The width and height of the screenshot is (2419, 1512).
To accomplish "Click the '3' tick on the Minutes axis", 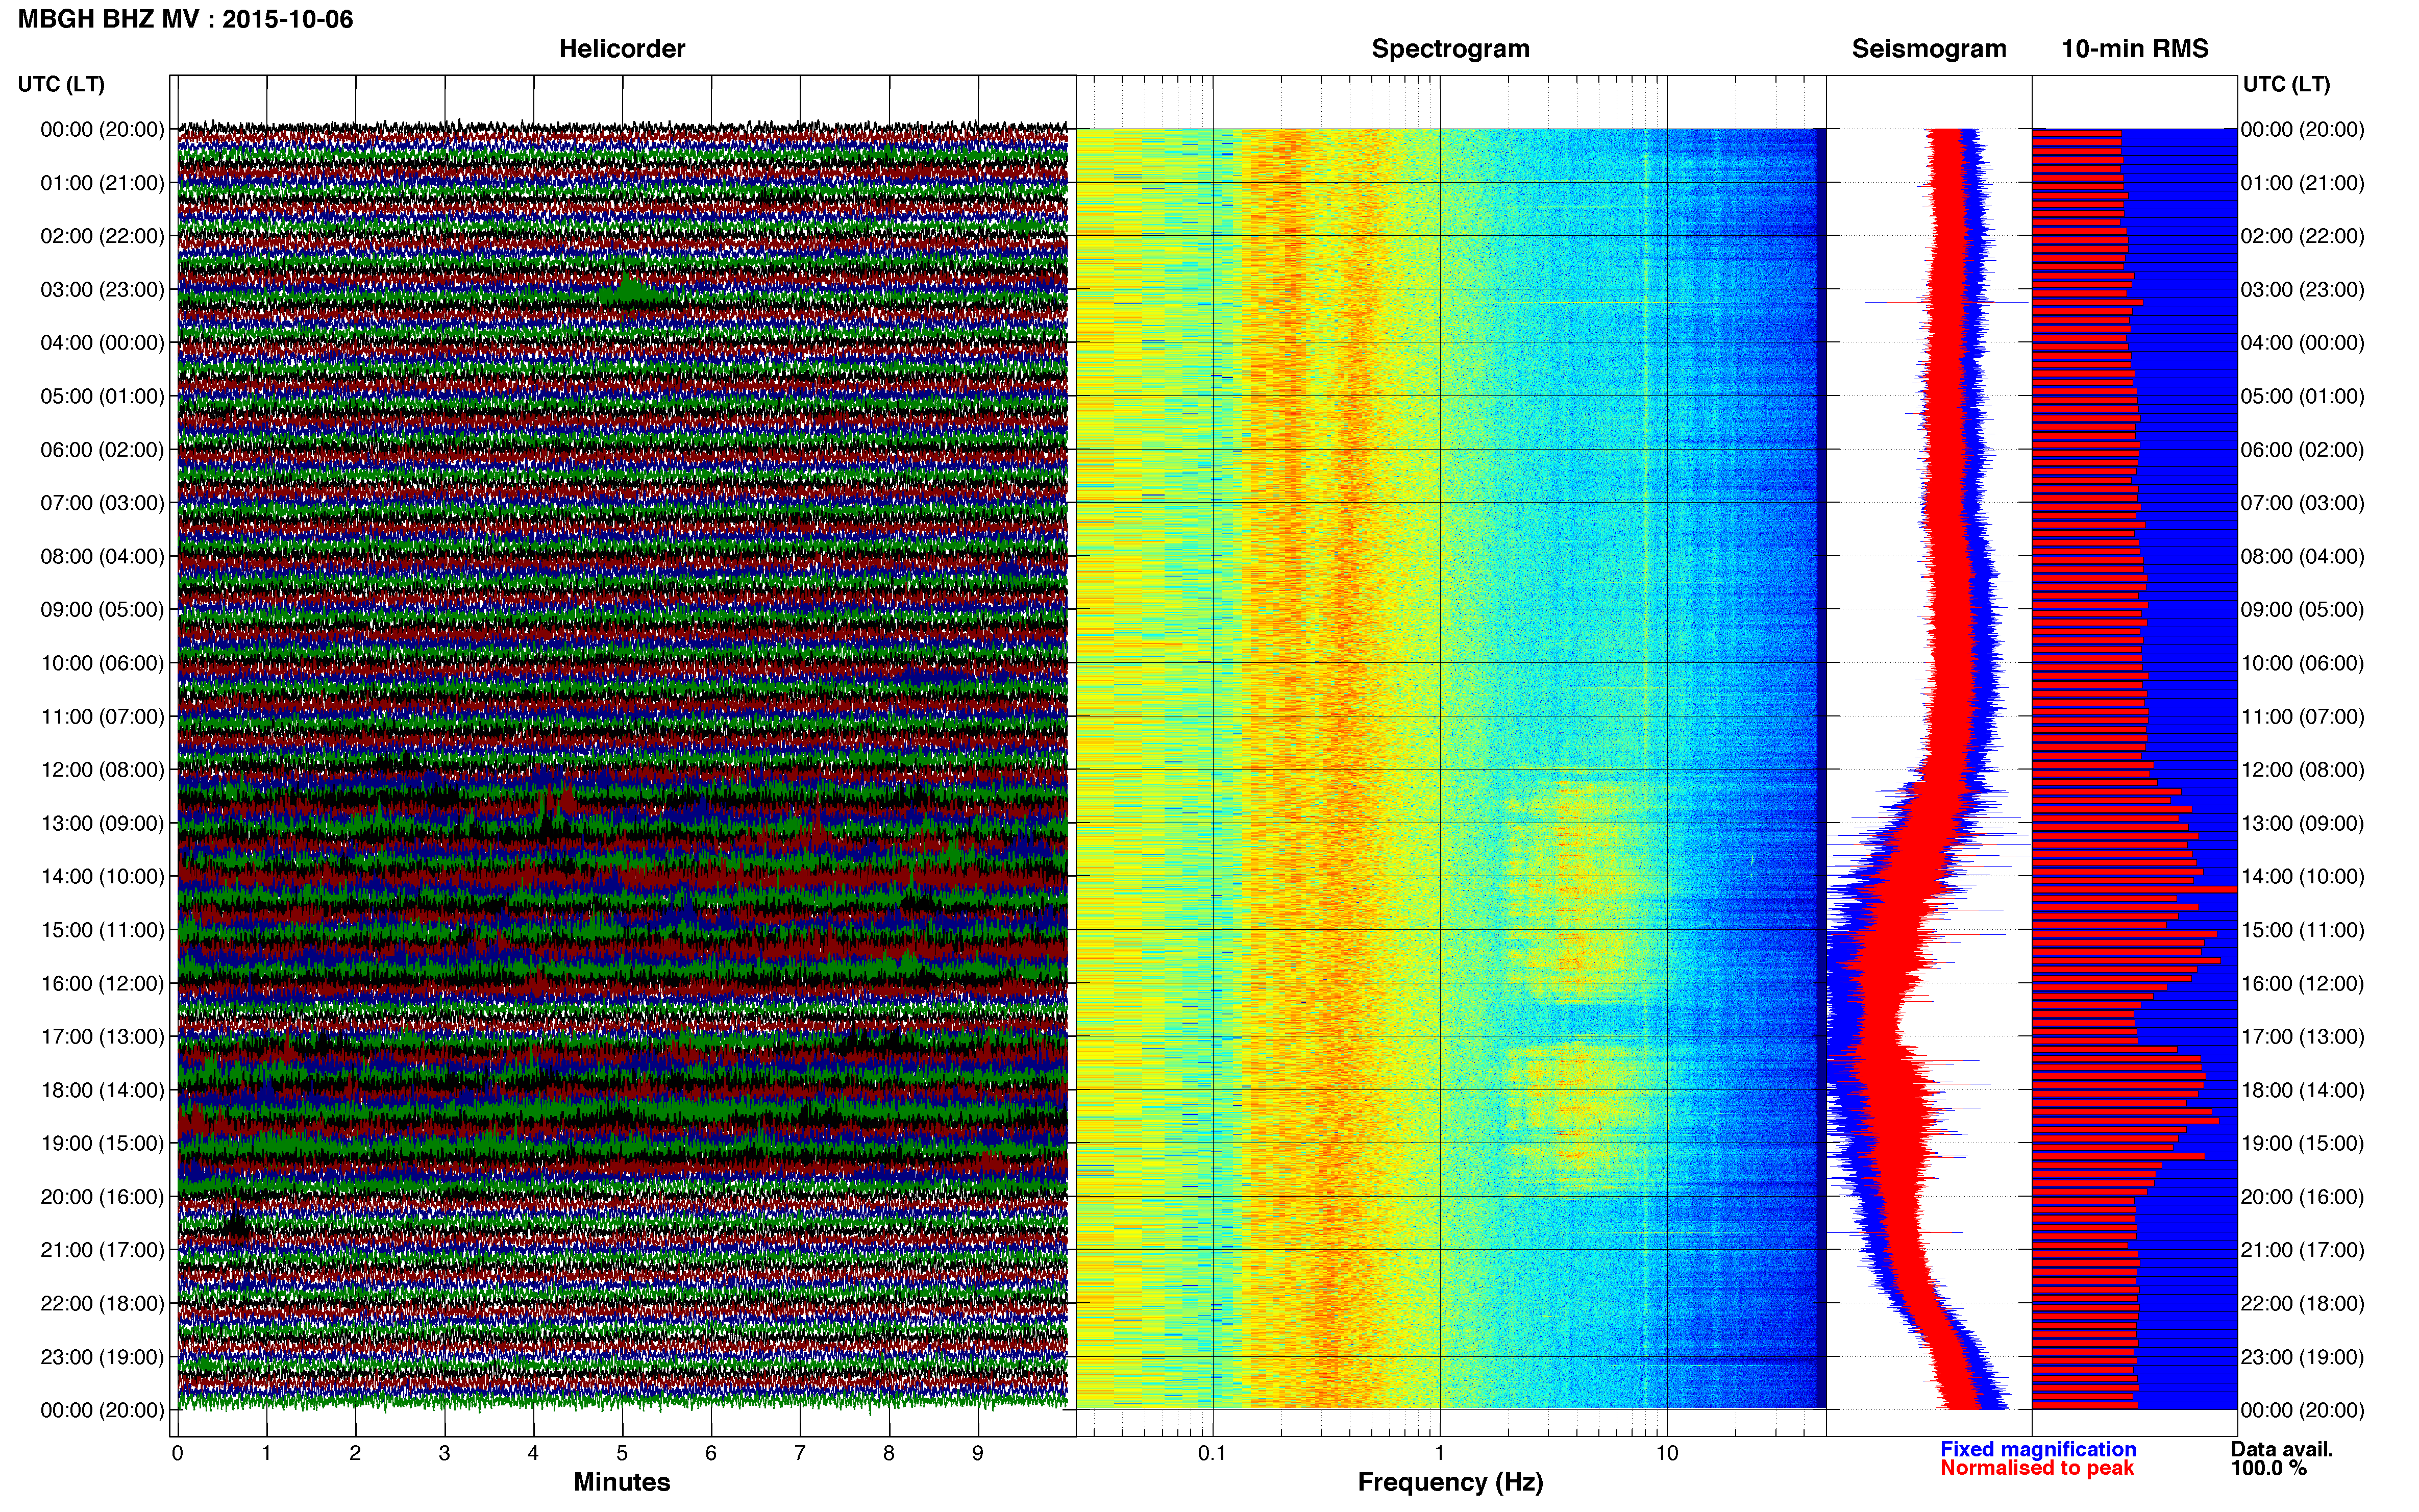I will pos(444,1453).
